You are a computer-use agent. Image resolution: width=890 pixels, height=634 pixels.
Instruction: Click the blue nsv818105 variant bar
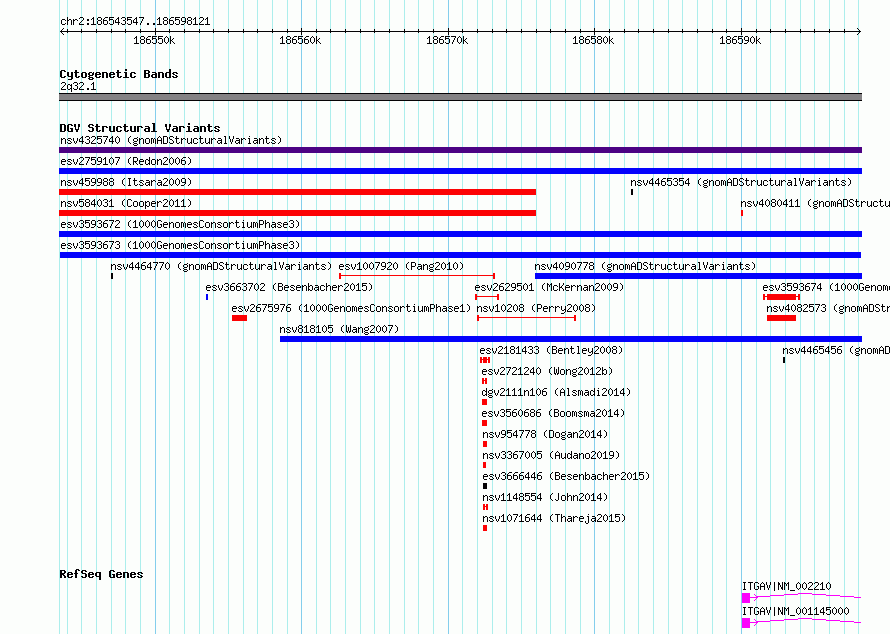tap(571, 339)
